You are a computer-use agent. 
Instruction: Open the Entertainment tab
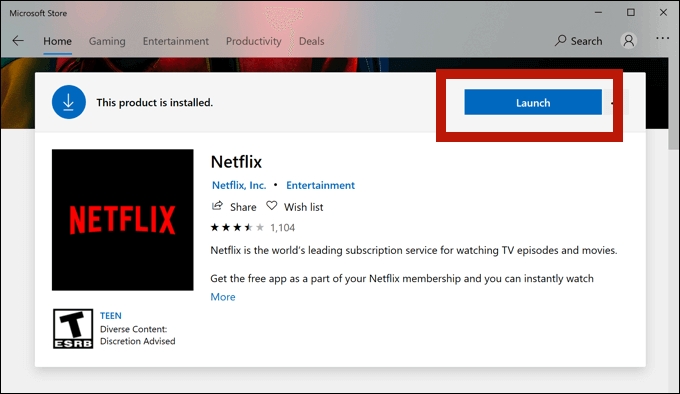(x=176, y=41)
